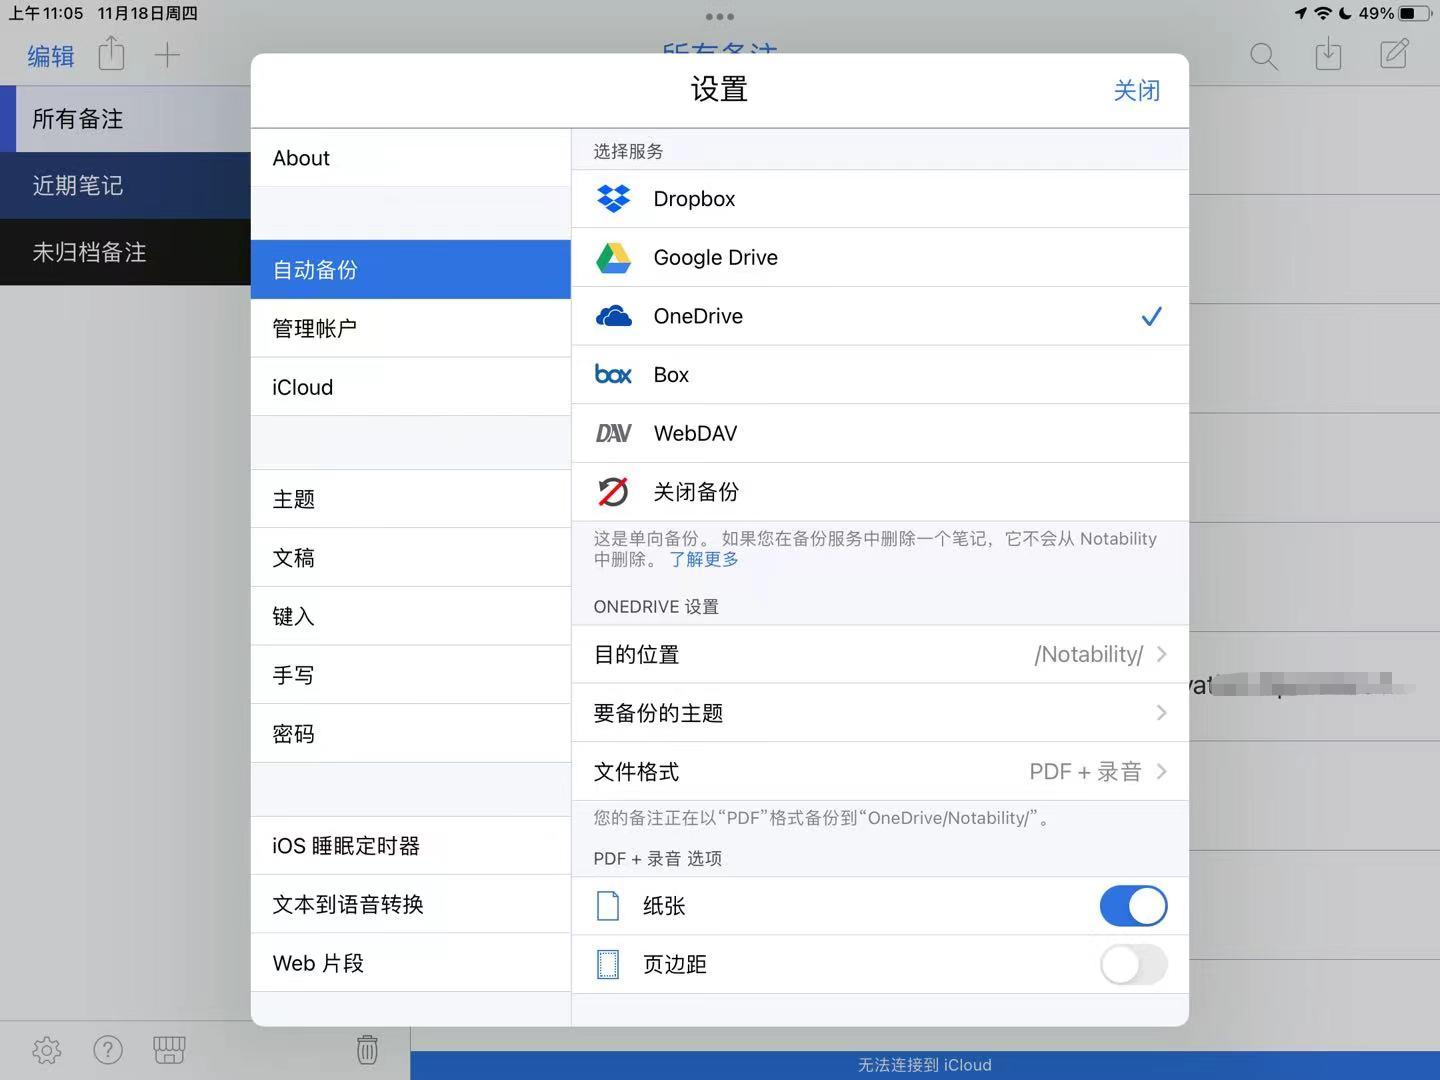Select the WebDAV service icon

tap(613, 433)
